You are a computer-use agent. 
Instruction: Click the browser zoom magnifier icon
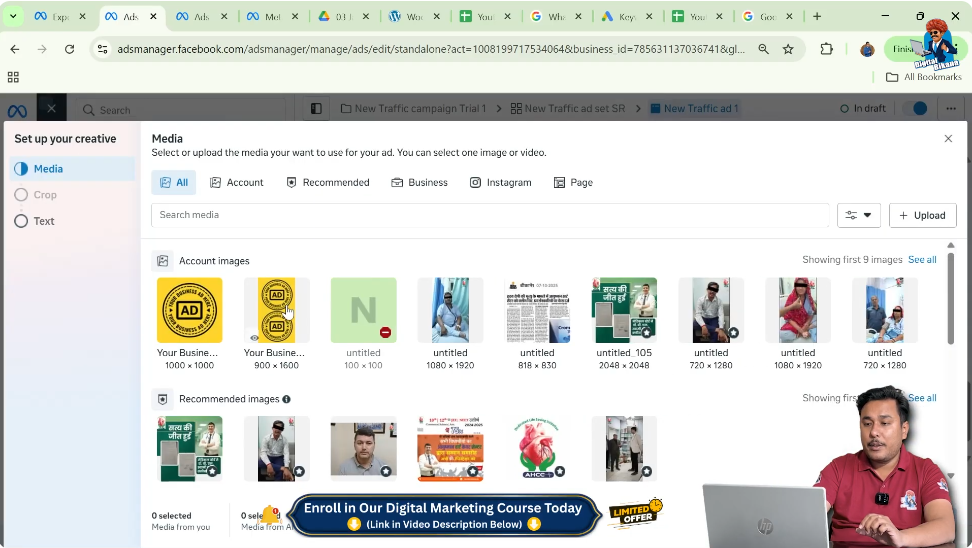click(764, 49)
